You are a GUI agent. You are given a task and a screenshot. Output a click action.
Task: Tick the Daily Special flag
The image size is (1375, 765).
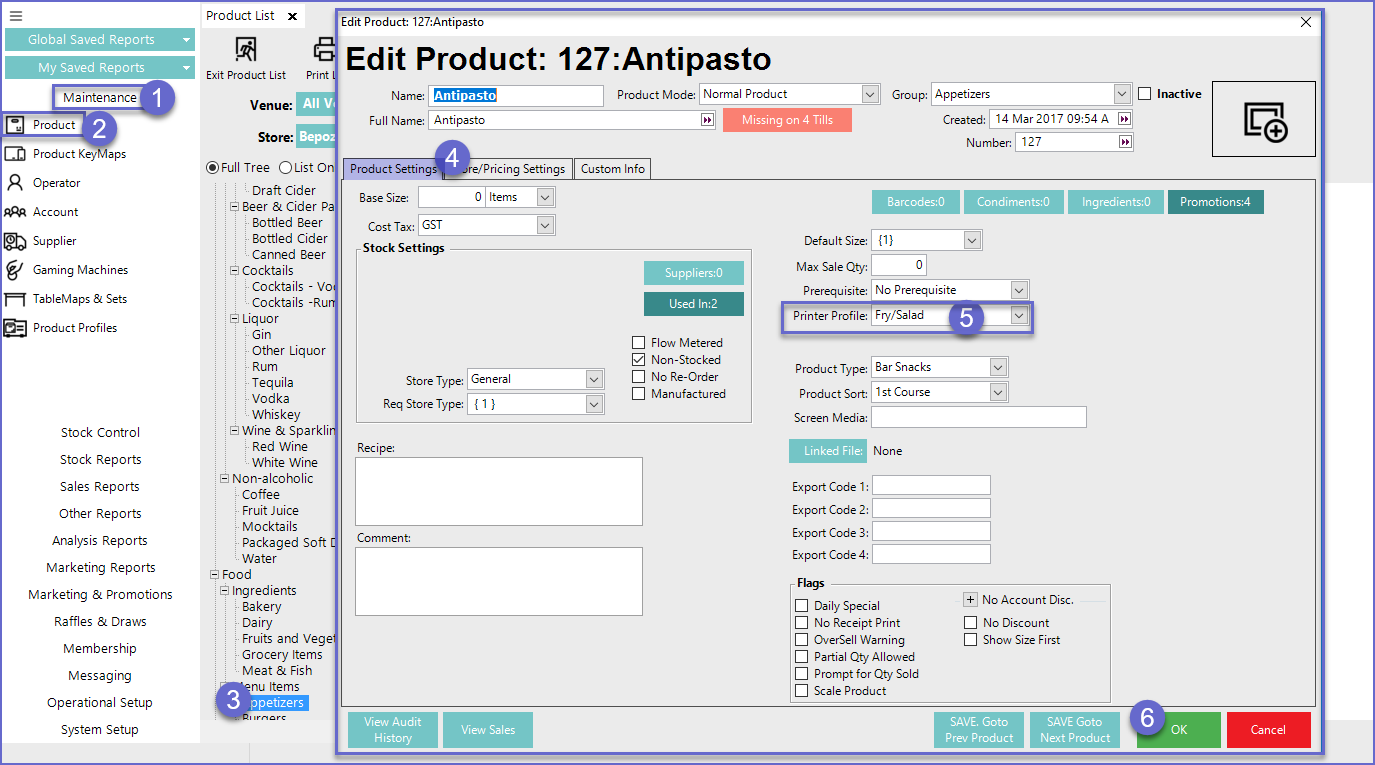coord(802,606)
